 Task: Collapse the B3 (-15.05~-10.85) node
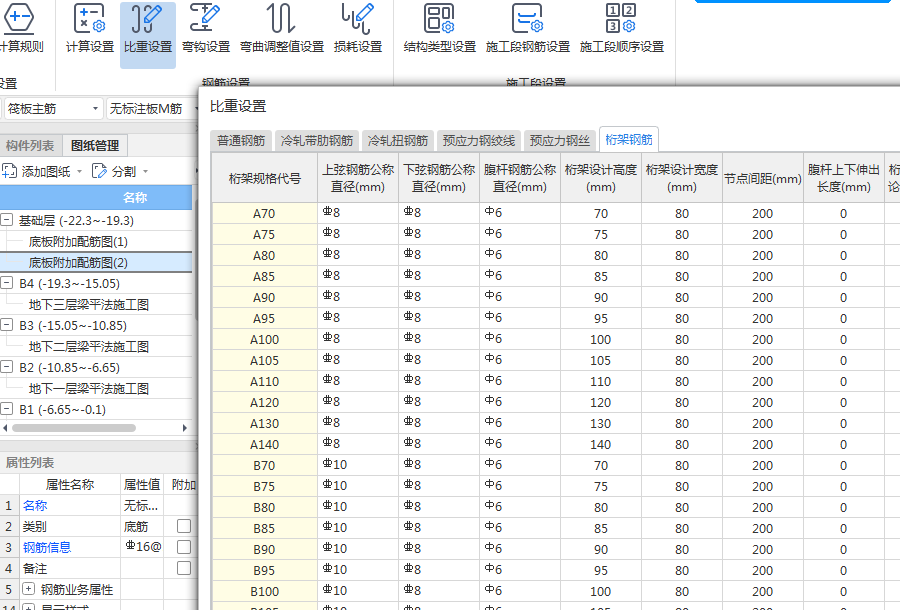[6, 325]
